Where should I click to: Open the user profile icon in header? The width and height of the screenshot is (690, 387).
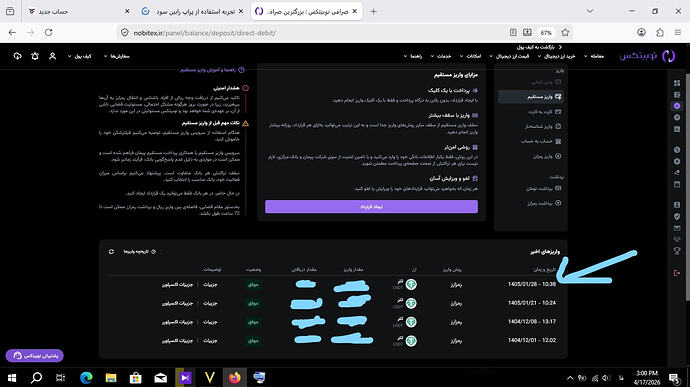(x=52, y=56)
